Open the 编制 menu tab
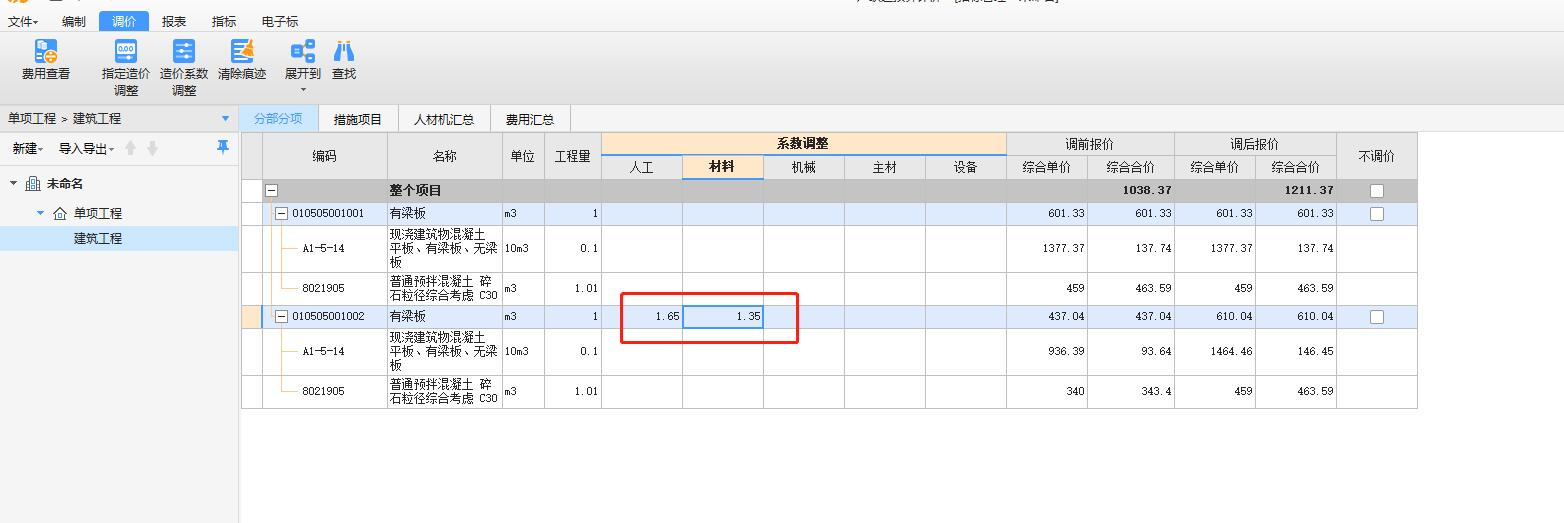Image resolution: width=1564 pixels, height=523 pixels. click(73, 21)
